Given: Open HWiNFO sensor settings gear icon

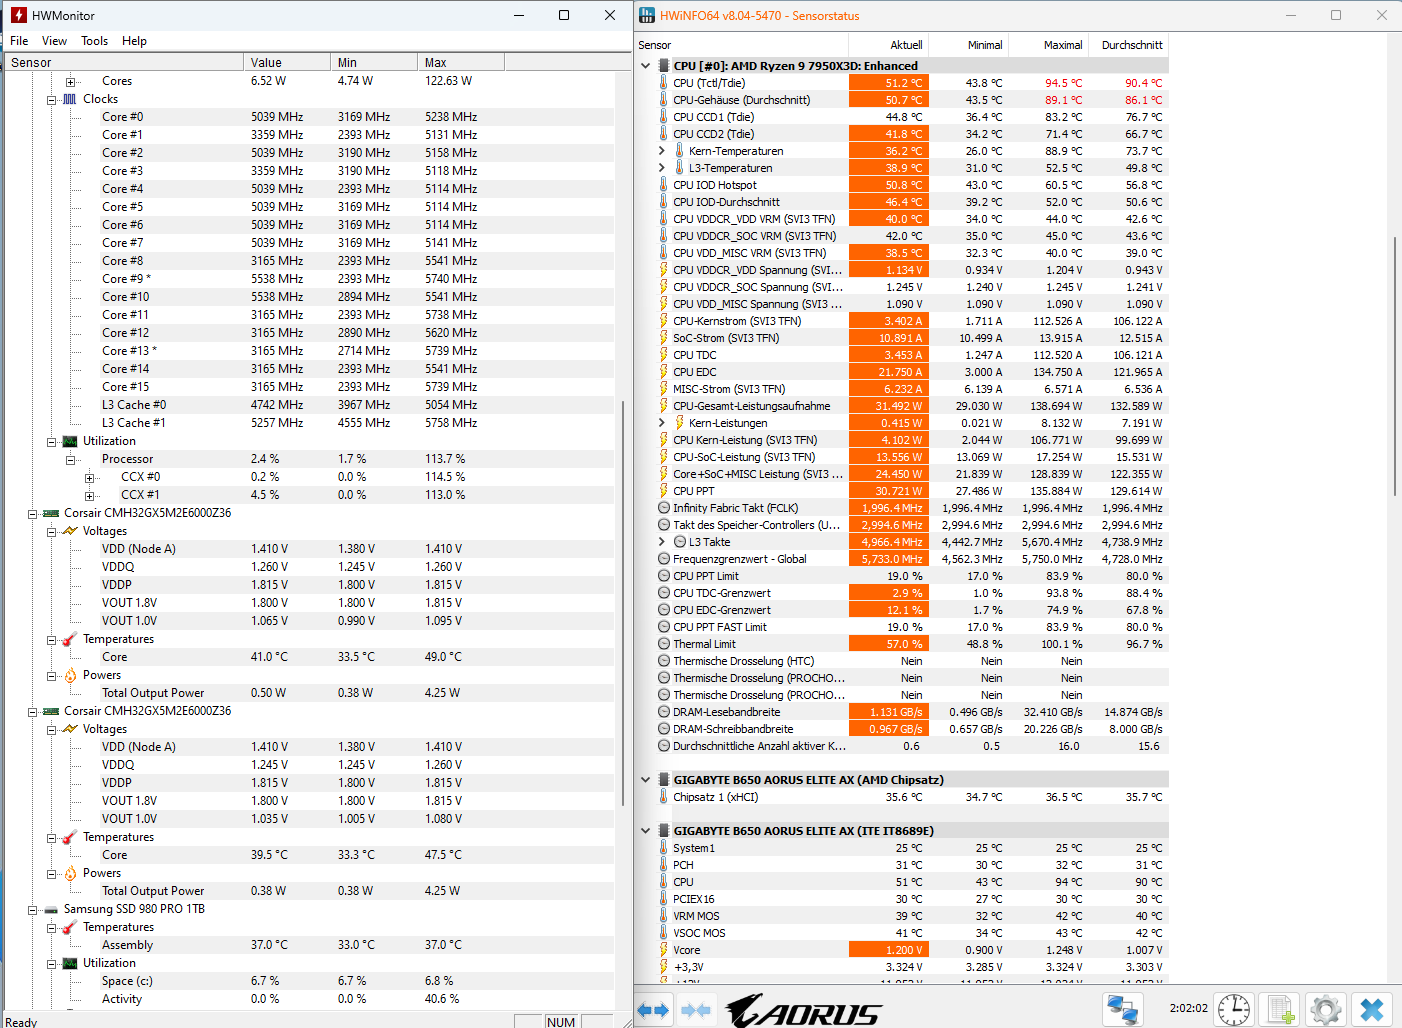Looking at the screenshot, I should coord(1326,1010).
